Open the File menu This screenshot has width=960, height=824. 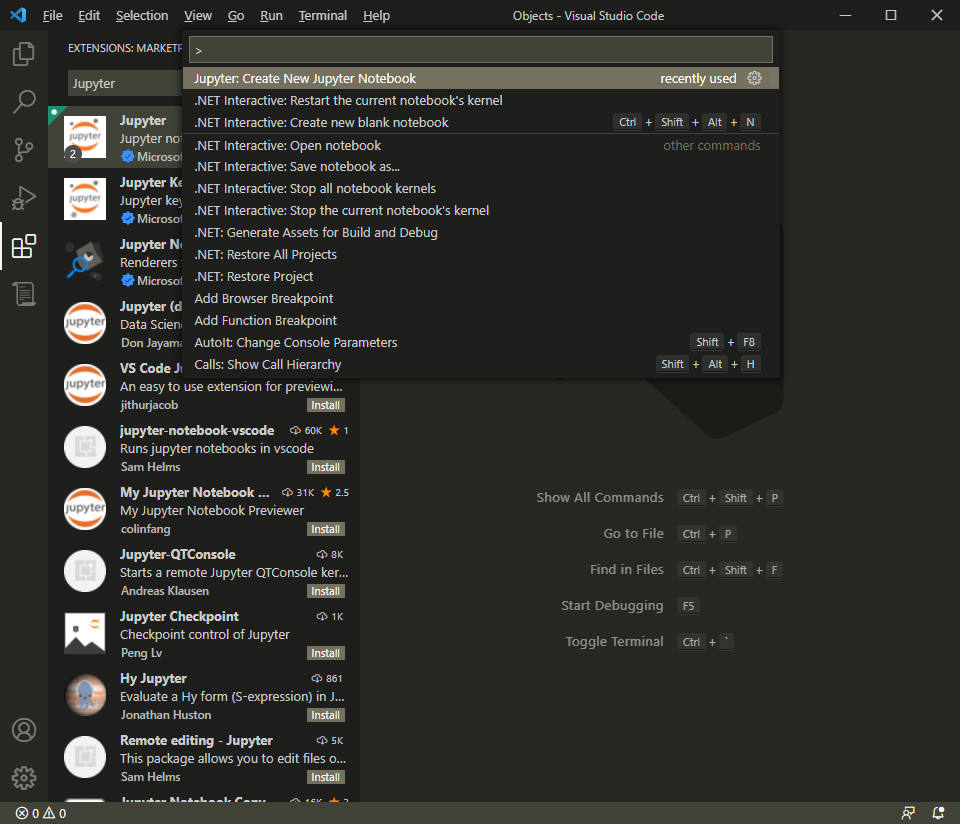(53, 15)
